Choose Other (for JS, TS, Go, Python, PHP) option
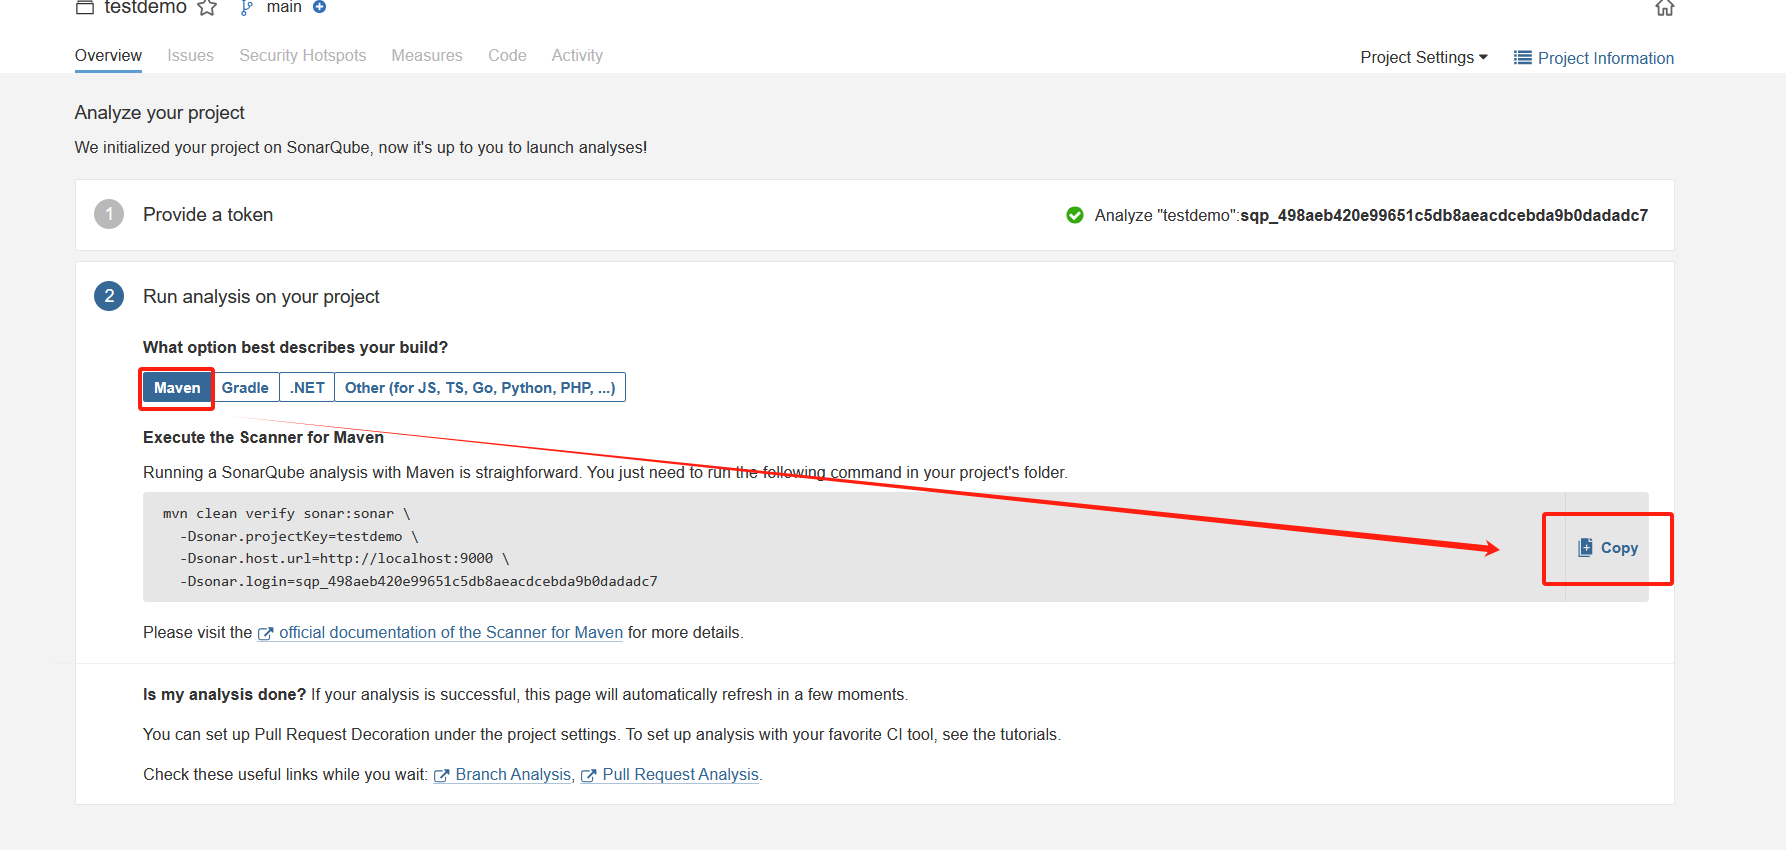 (x=480, y=388)
